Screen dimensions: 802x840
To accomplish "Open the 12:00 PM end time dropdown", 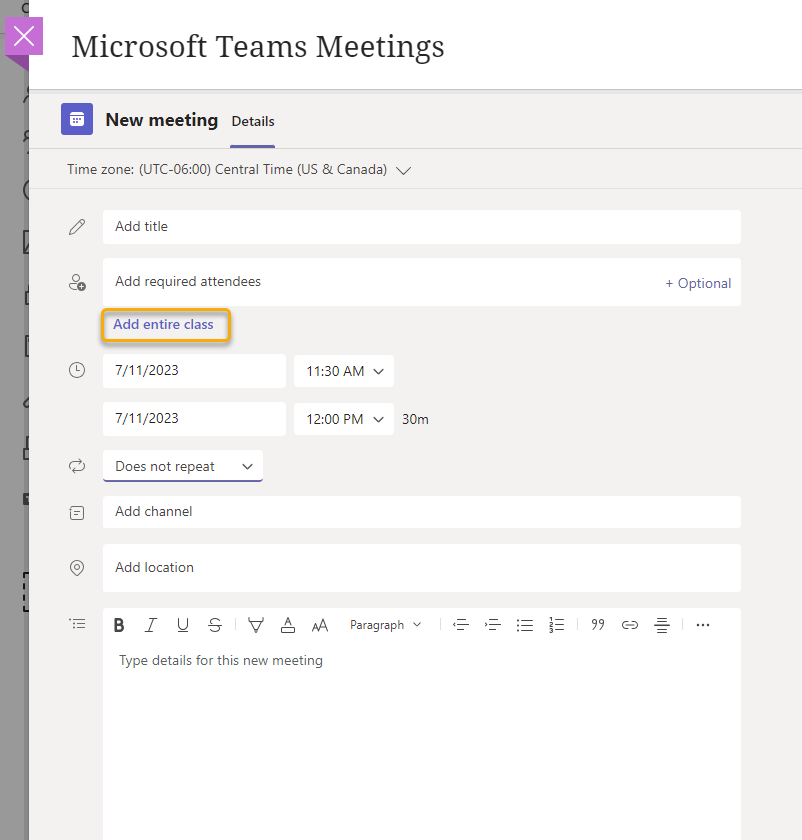I will [x=343, y=419].
